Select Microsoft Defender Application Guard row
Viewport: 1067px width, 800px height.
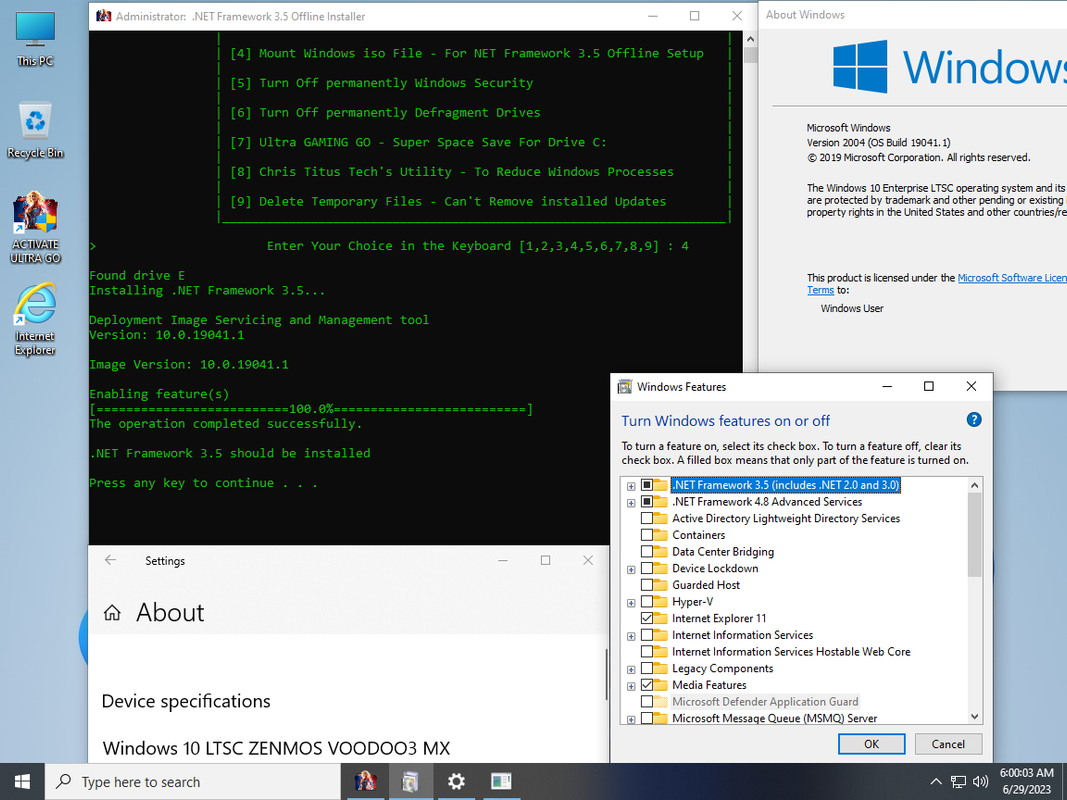(x=765, y=701)
